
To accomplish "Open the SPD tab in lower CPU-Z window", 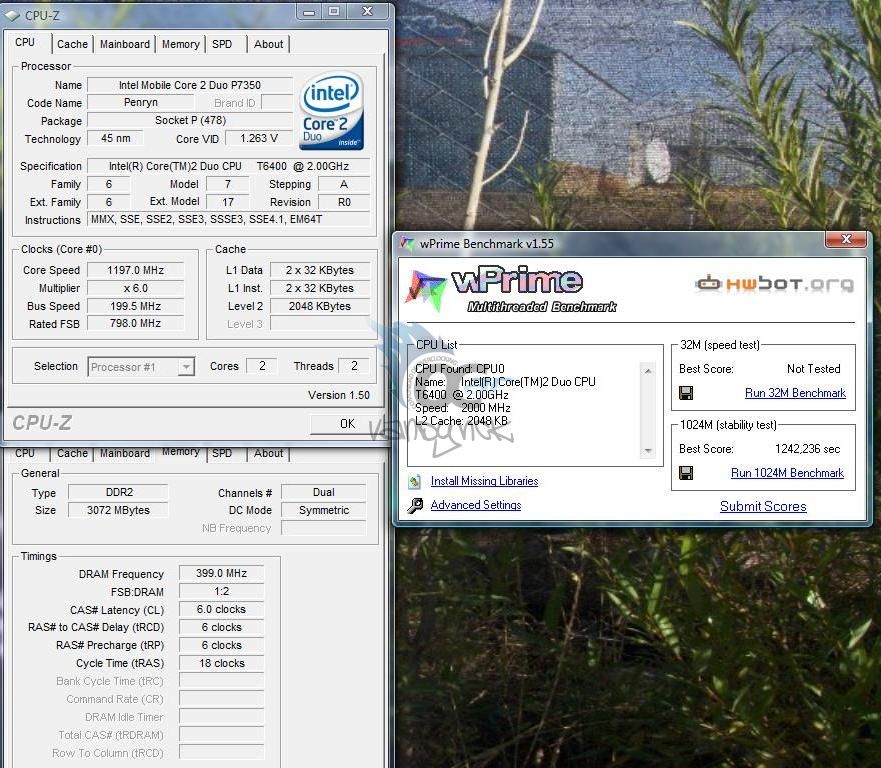I will [222, 453].
